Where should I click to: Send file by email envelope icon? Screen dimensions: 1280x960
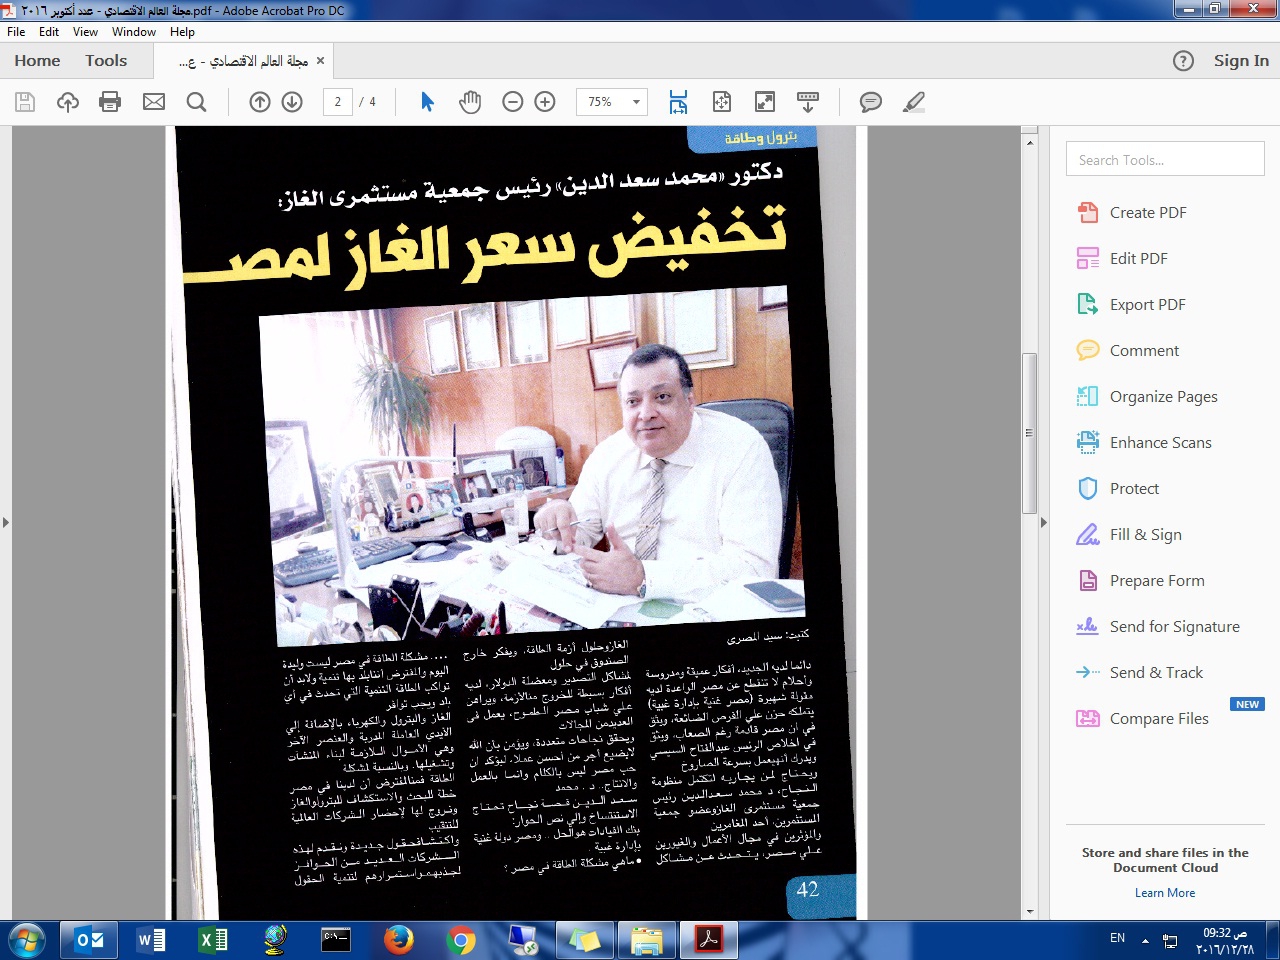154,102
